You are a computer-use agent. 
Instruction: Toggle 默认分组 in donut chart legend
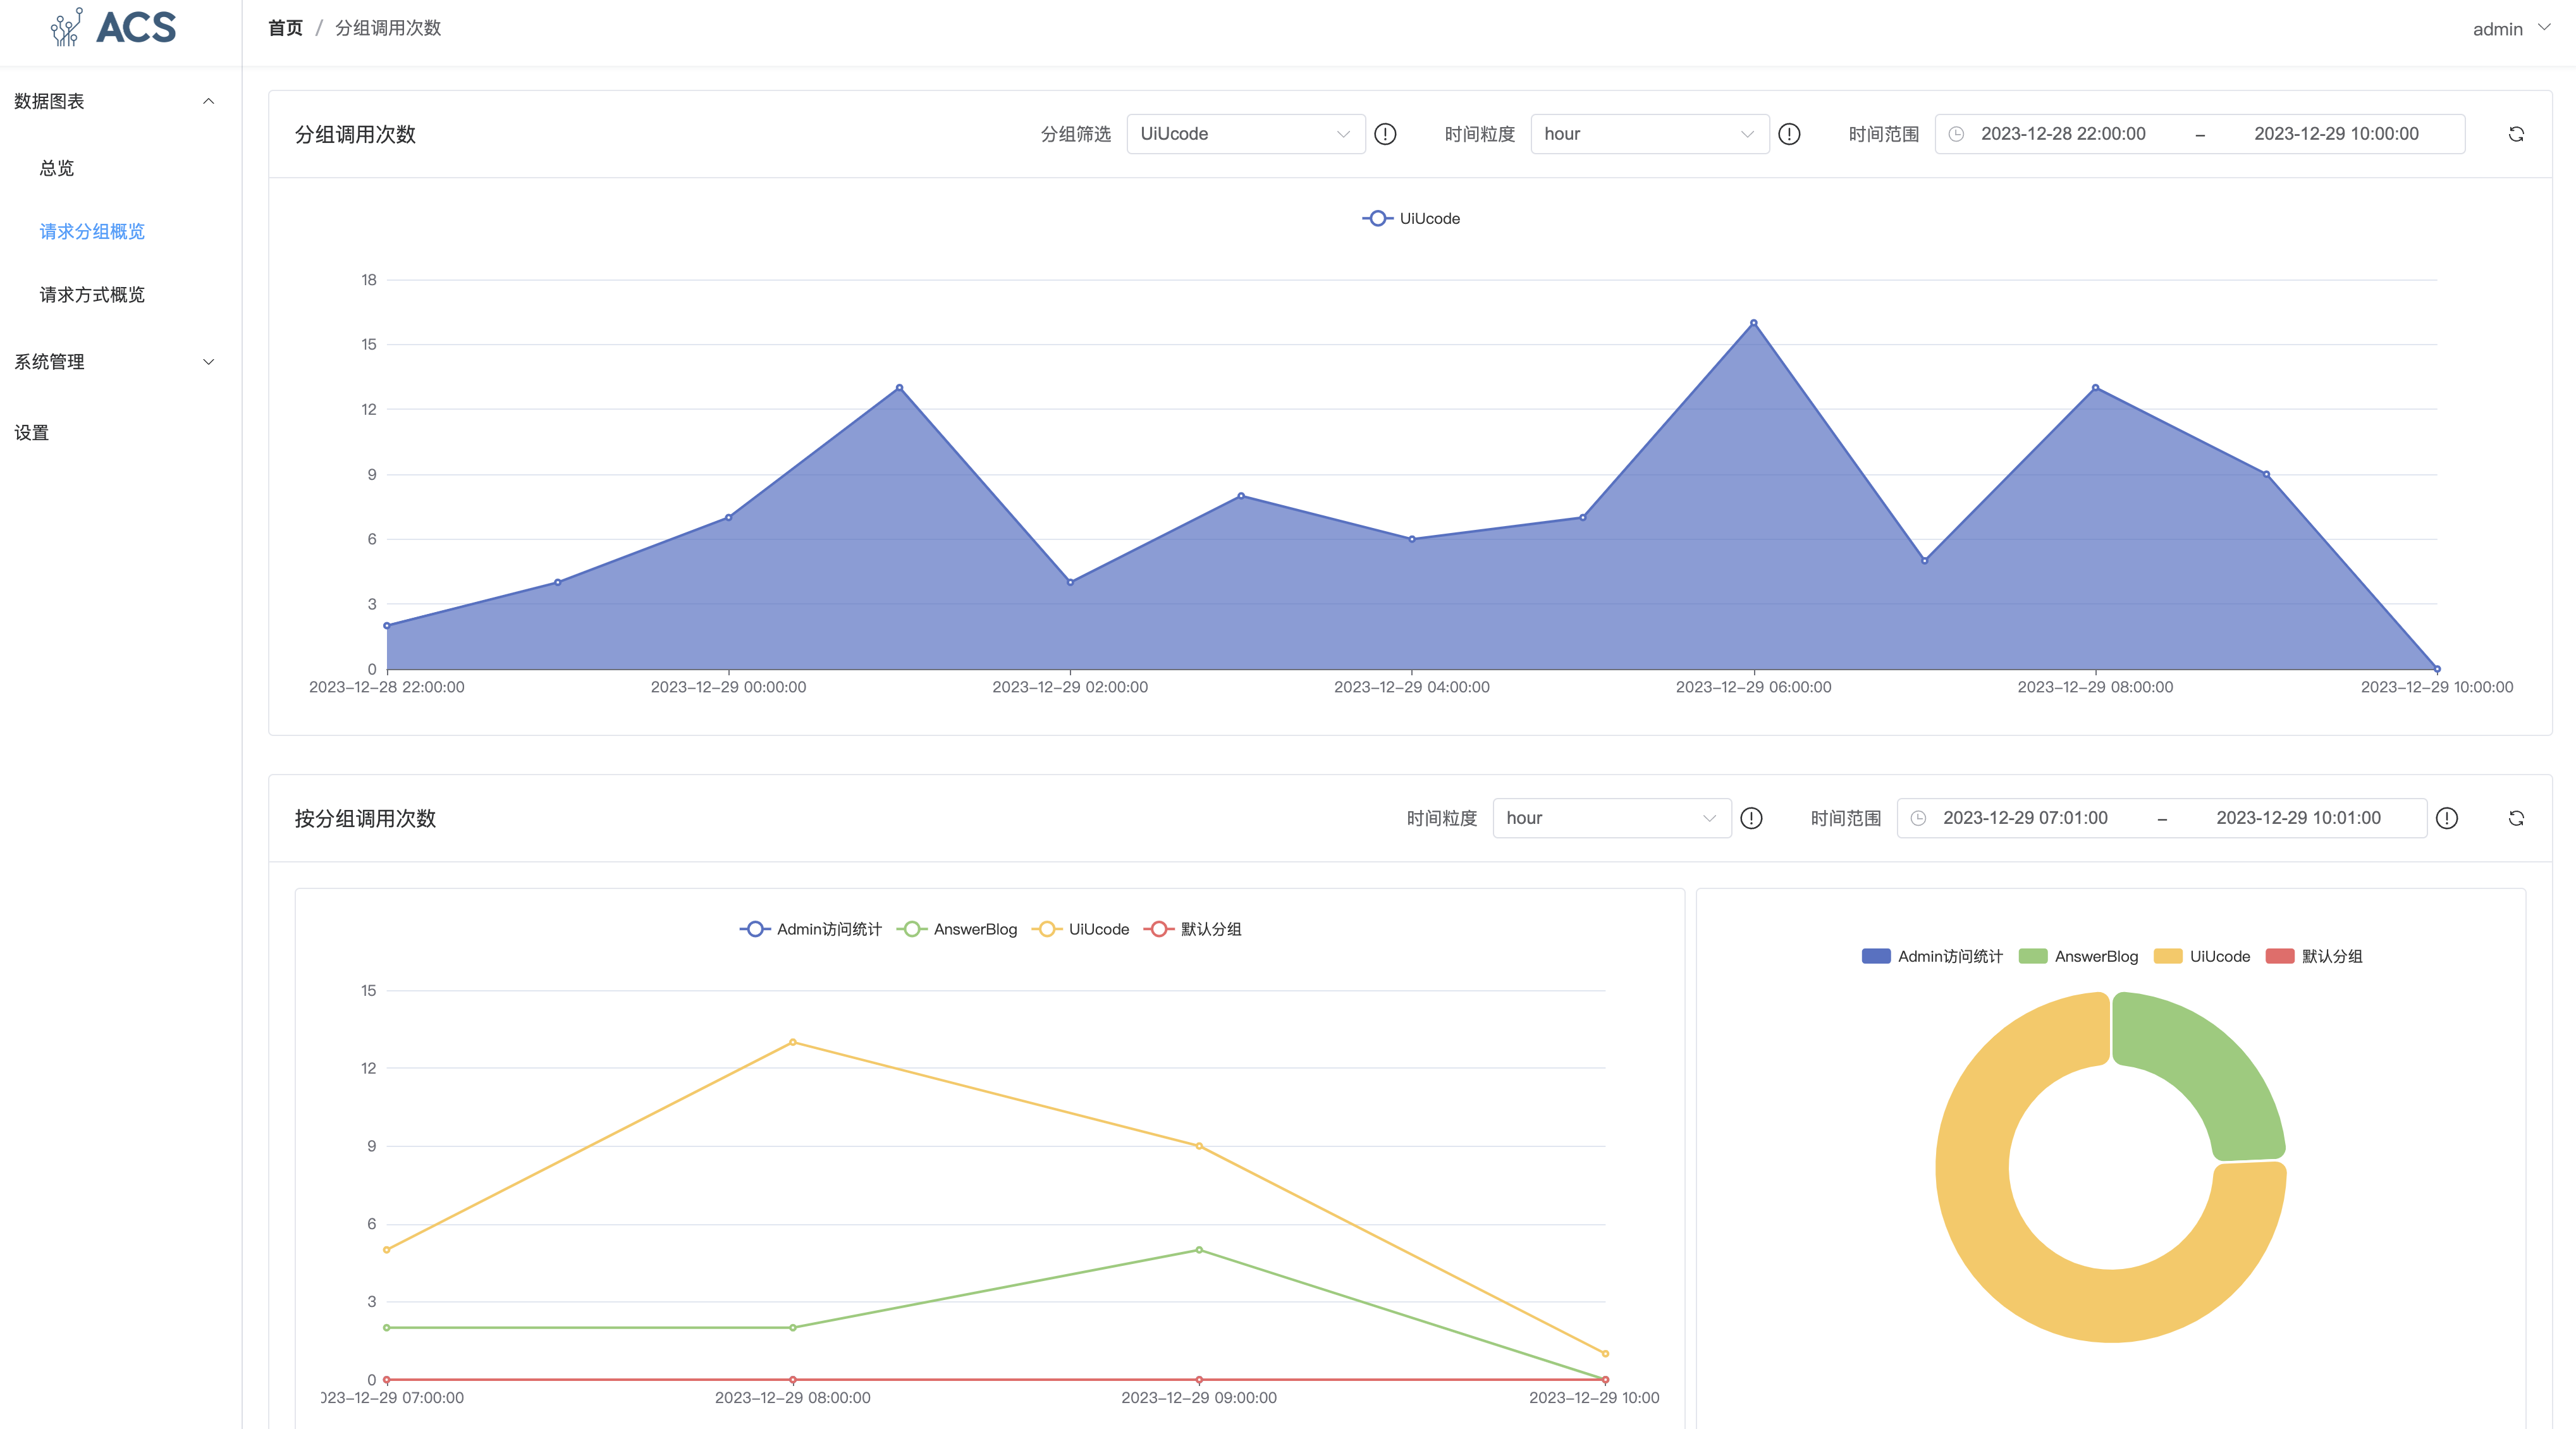[x=2314, y=956]
